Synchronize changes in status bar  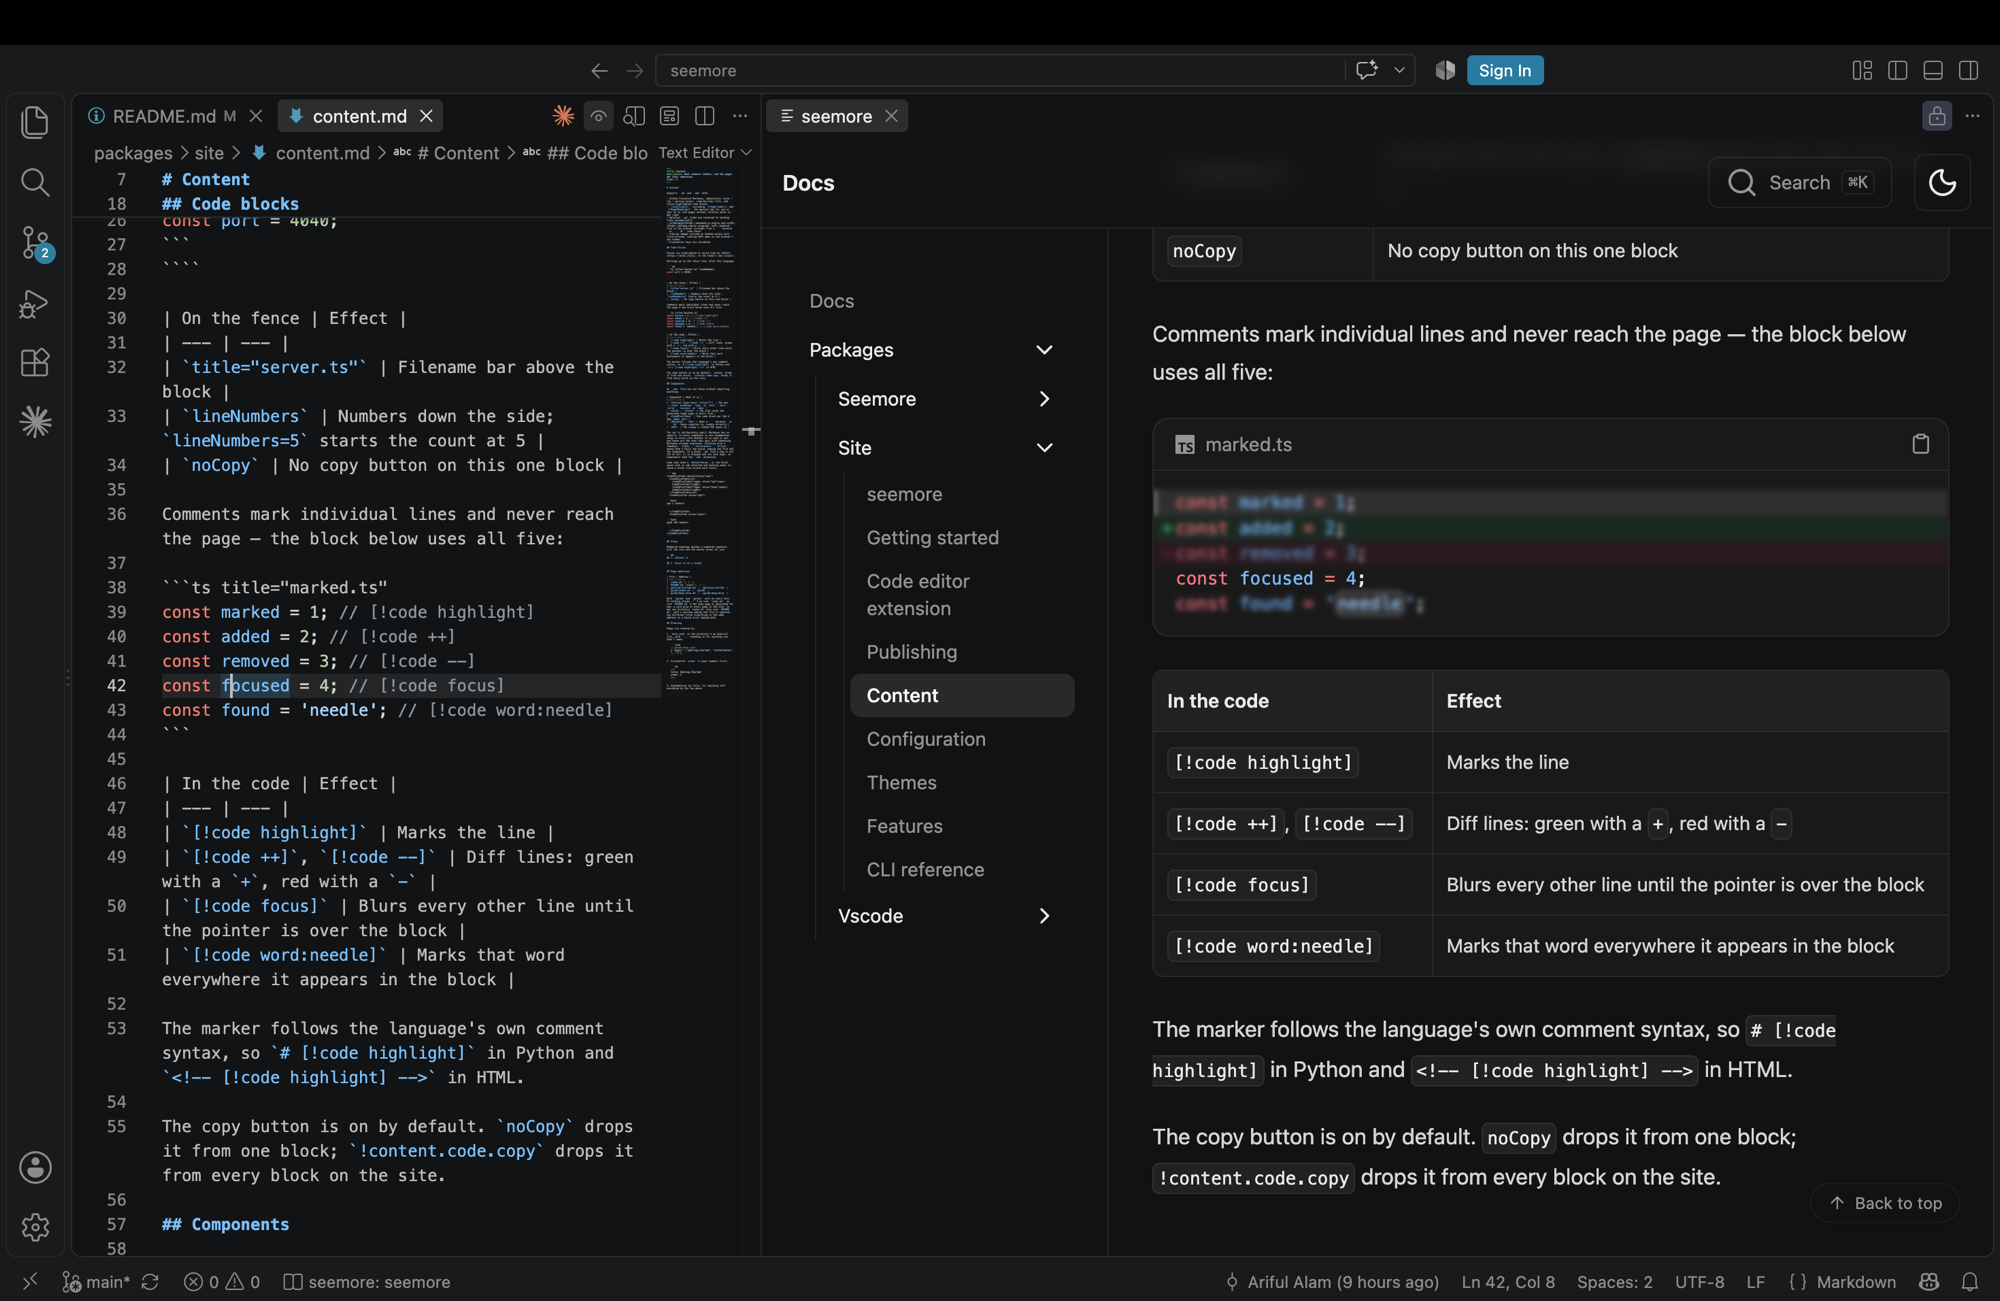click(150, 1282)
